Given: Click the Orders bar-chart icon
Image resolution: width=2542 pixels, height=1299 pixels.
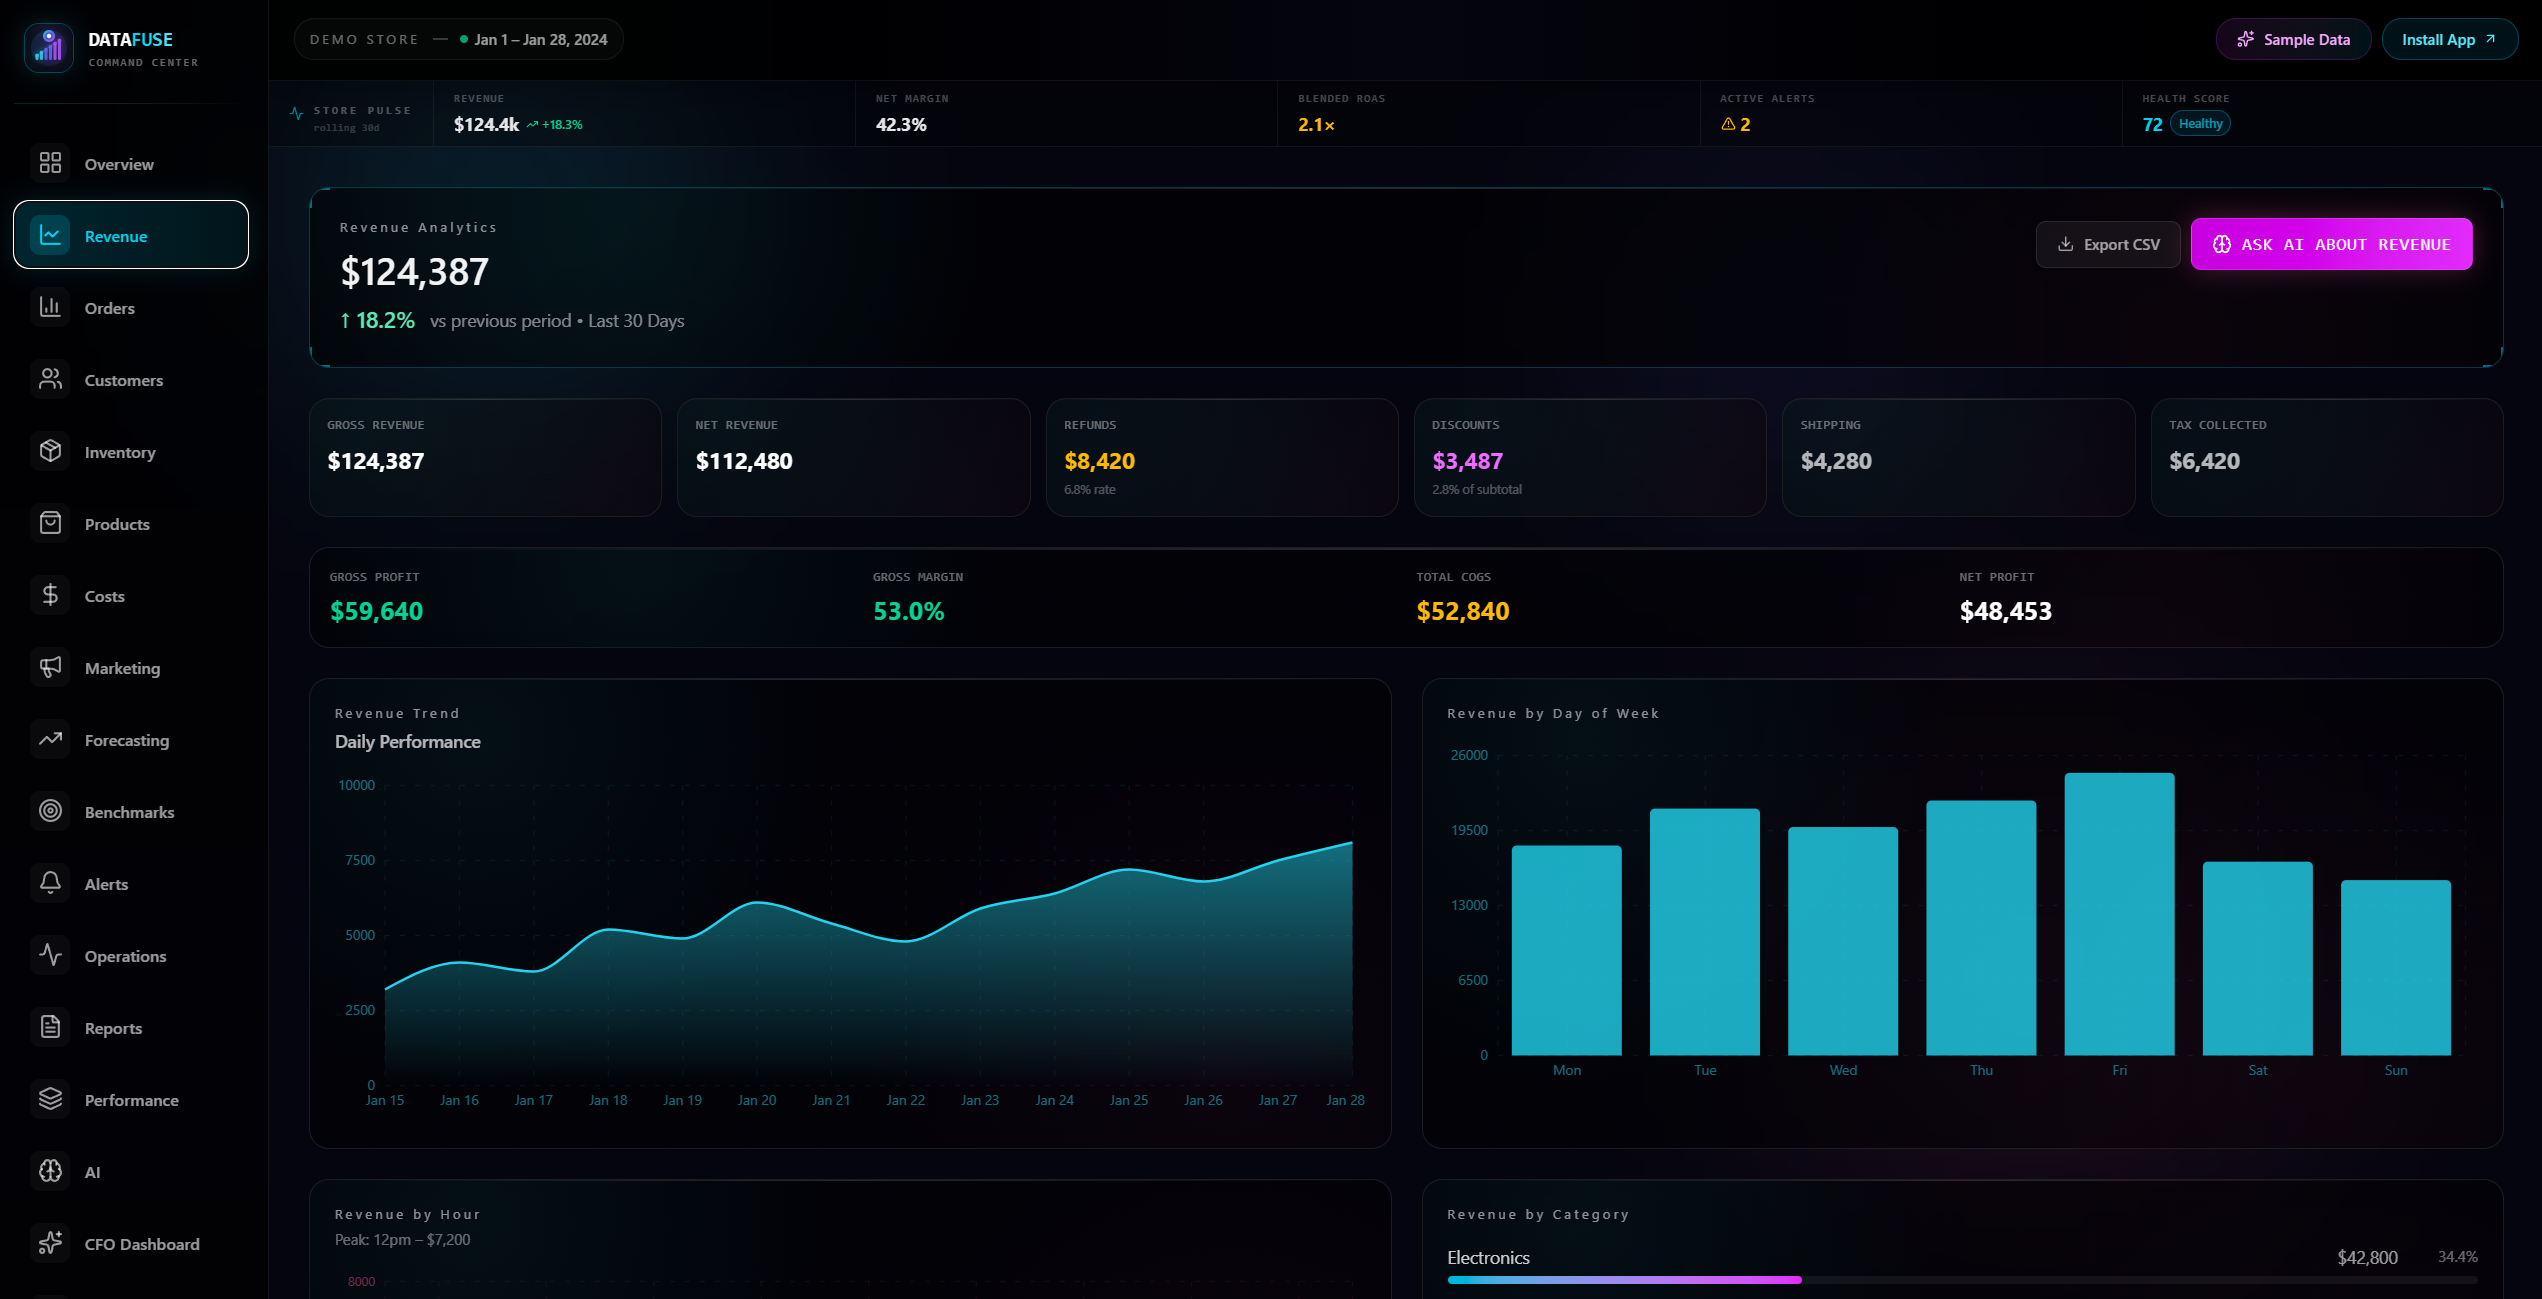Looking at the screenshot, I should (x=50, y=307).
